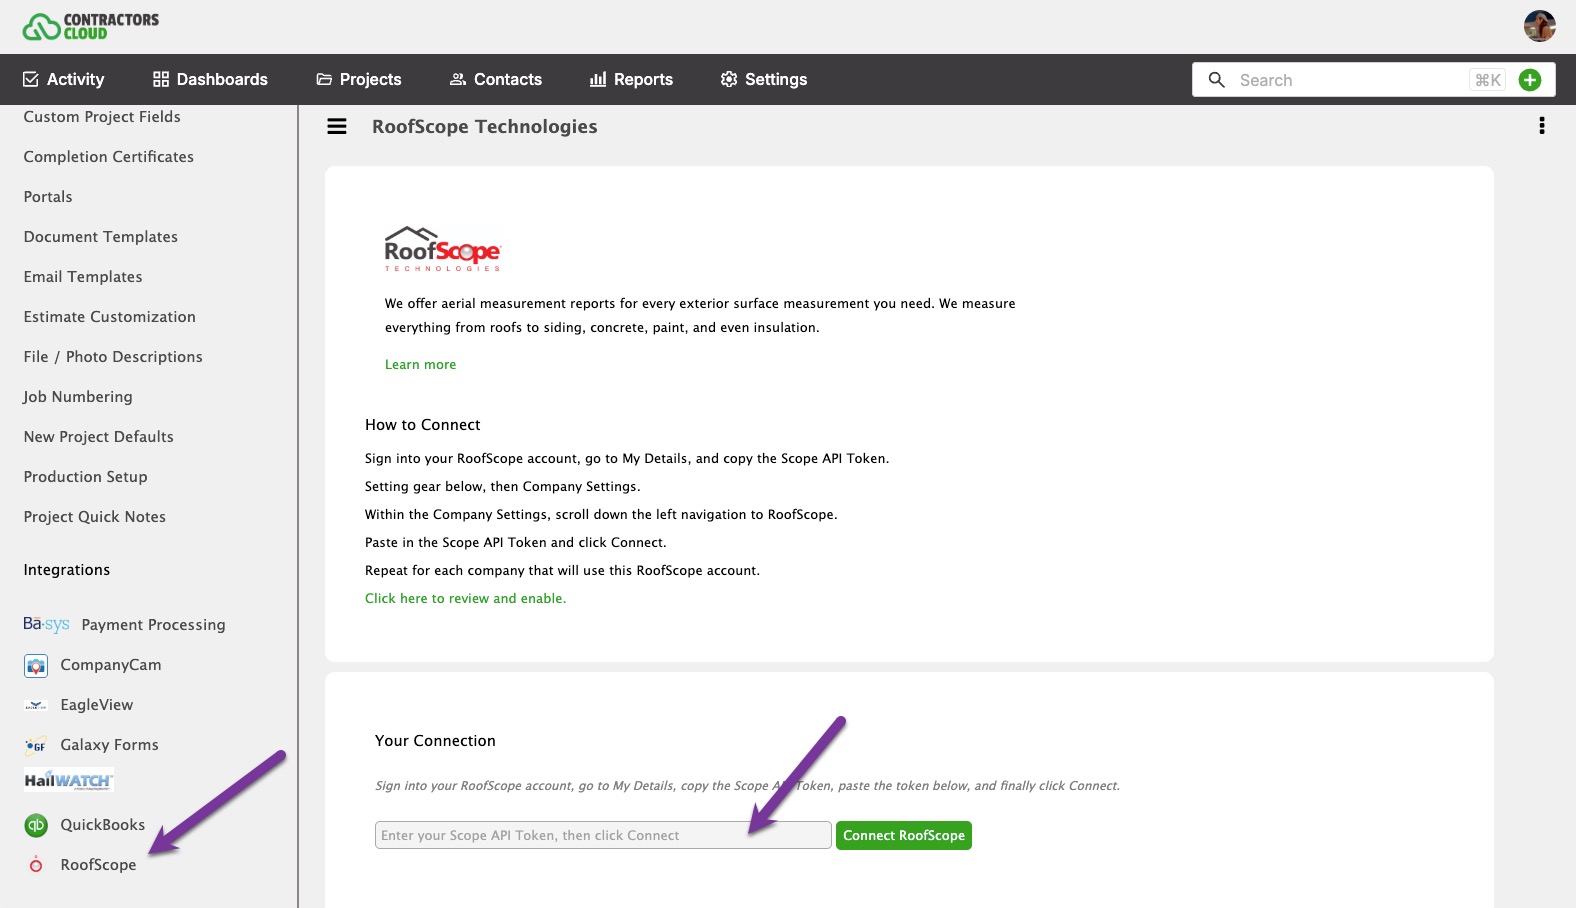The width and height of the screenshot is (1576, 908).
Task: Select RoofScope integration label
Action: coord(98,865)
